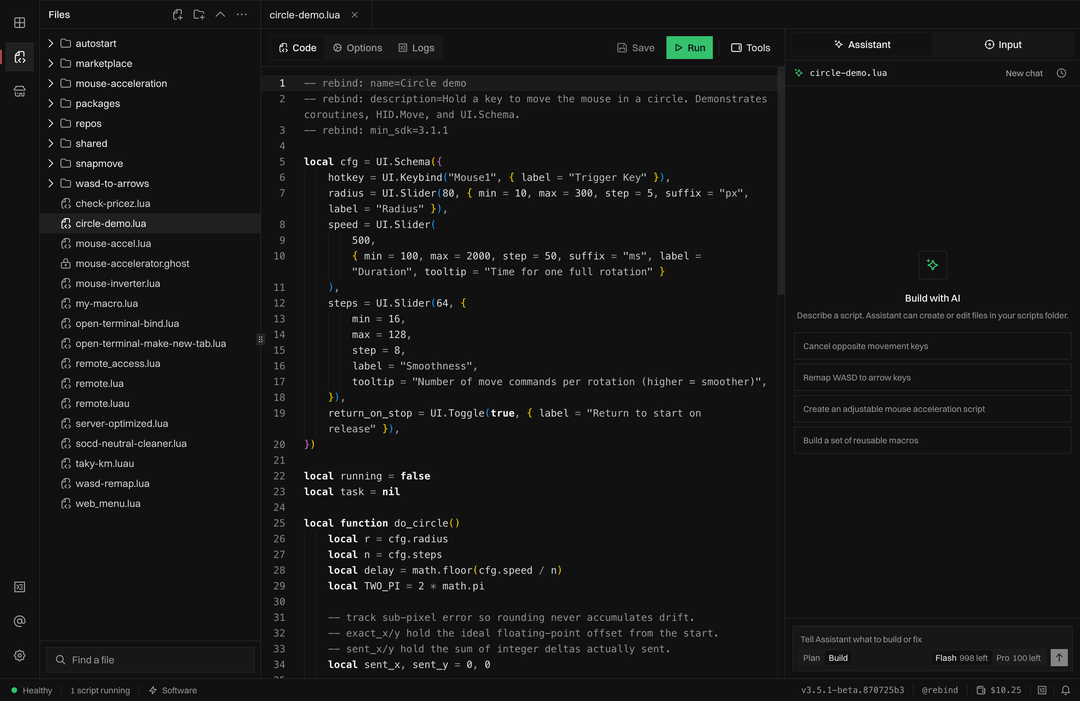Start a New chat with Assistant

1024,73
